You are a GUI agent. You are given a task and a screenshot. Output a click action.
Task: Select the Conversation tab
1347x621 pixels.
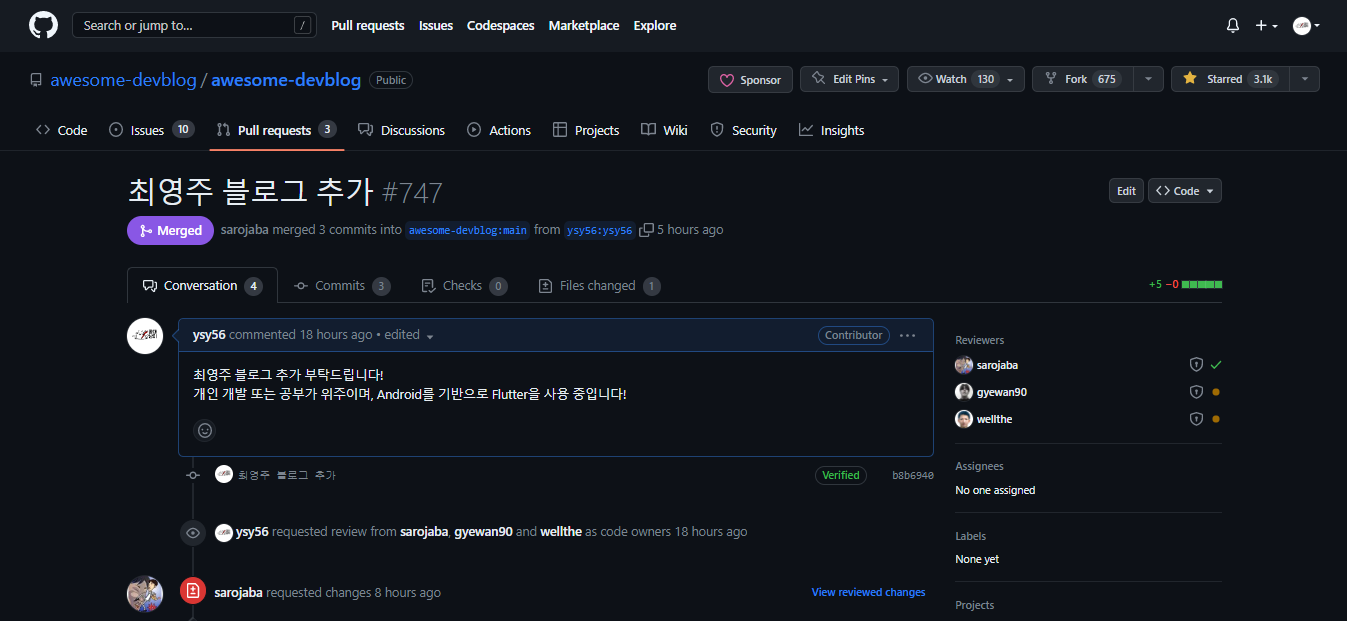202,286
